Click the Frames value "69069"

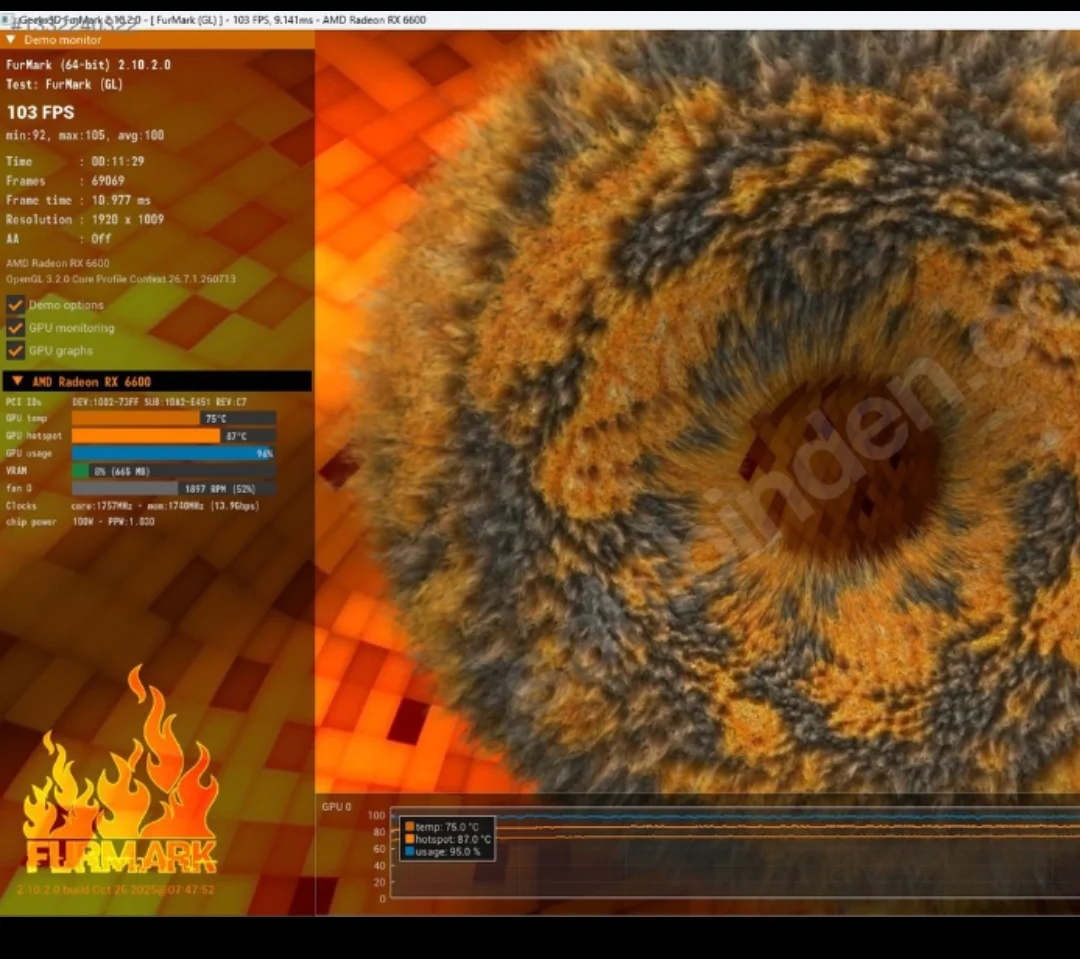(108, 181)
